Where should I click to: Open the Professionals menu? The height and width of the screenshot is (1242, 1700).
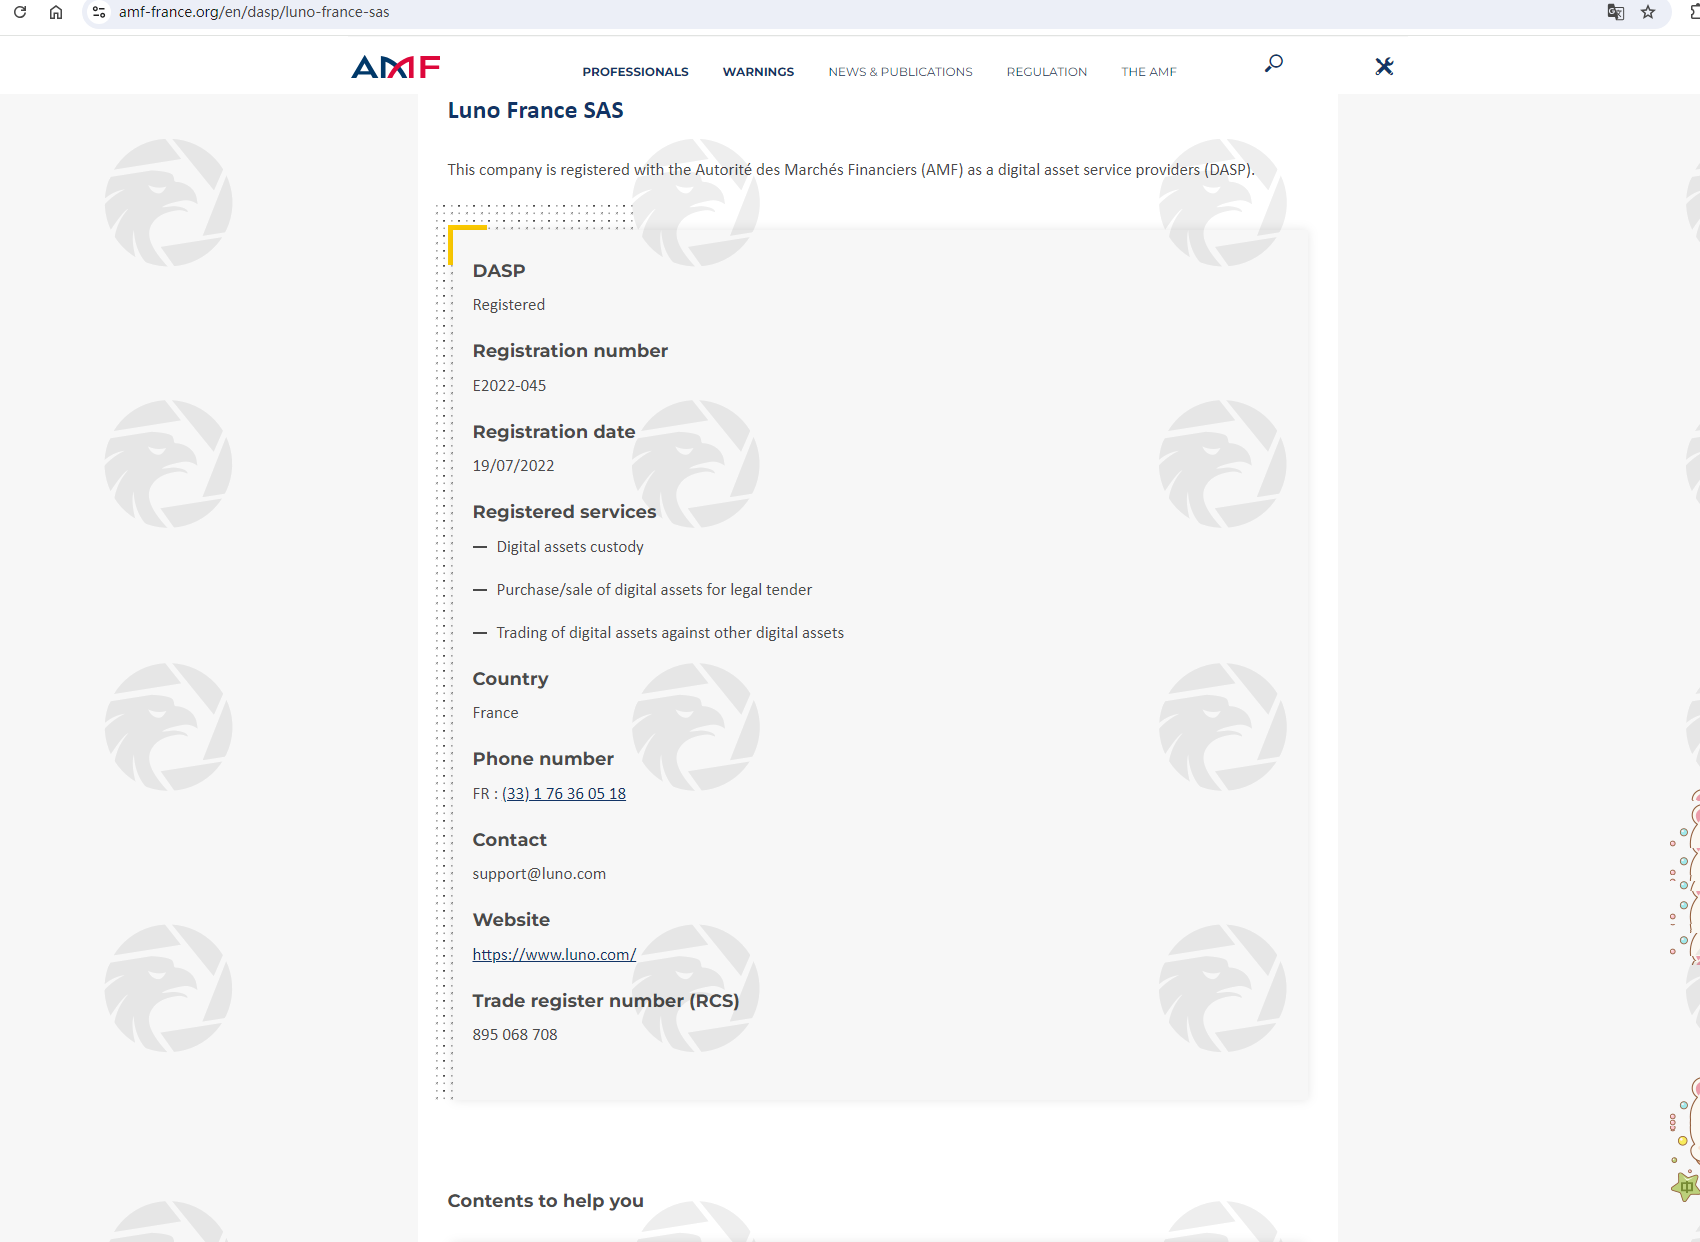point(636,72)
